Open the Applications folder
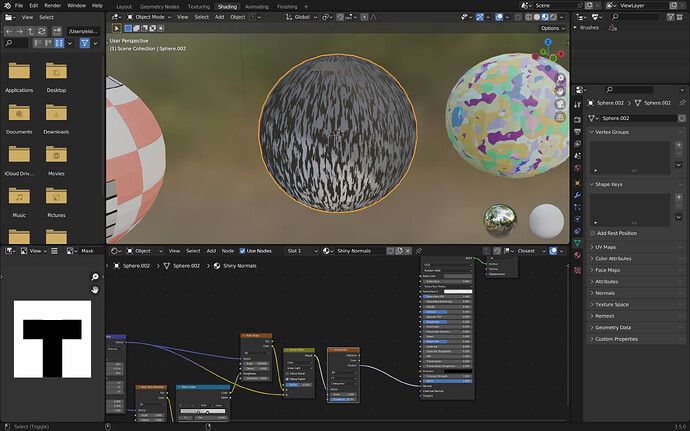 [19, 77]
